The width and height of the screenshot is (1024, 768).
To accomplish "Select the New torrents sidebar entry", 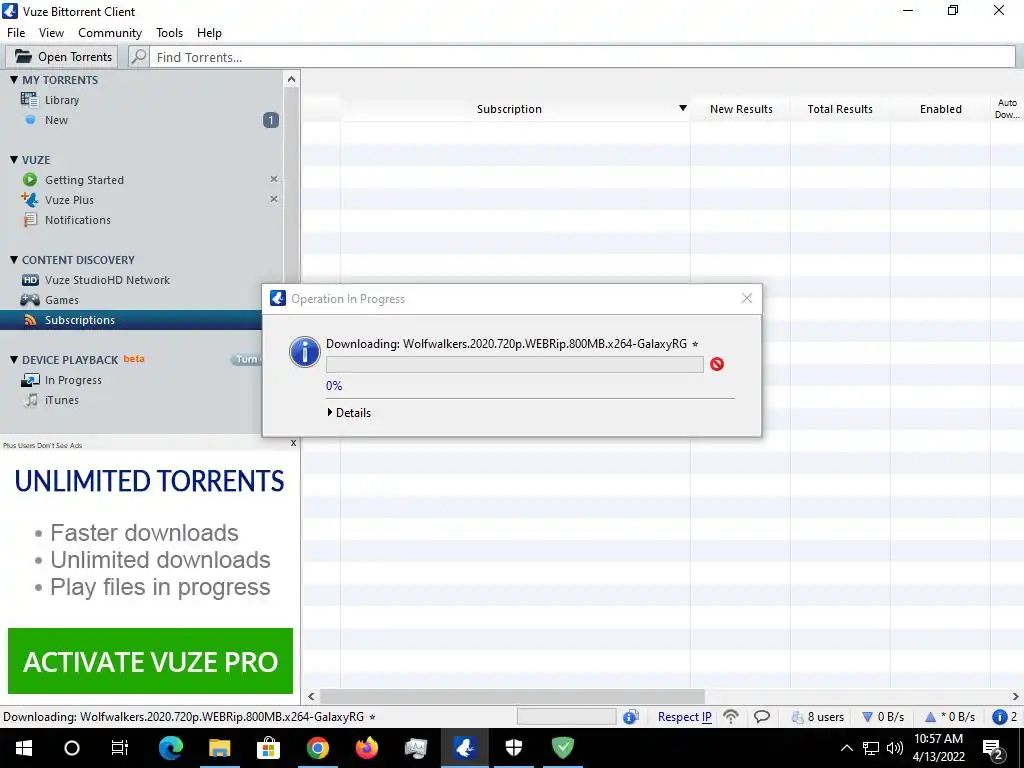I will tap(56, 120).
